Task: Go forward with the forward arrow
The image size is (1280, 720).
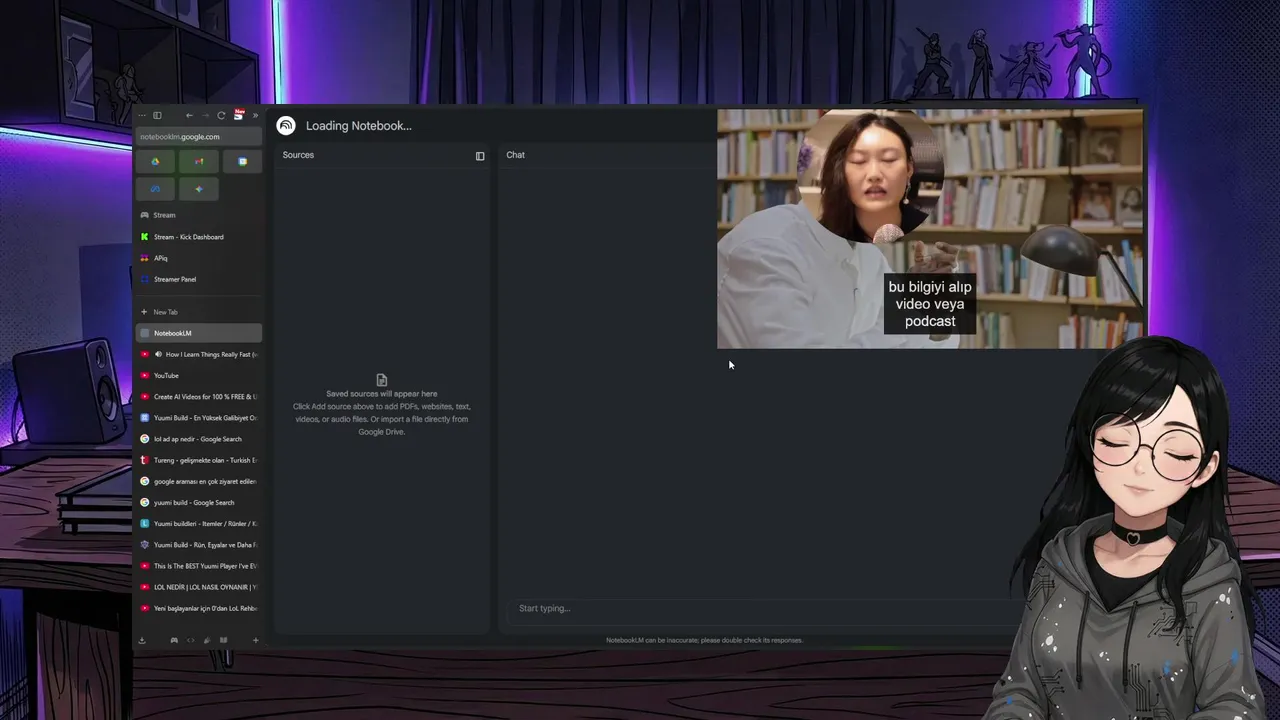Action: click(x=205, y=115)
